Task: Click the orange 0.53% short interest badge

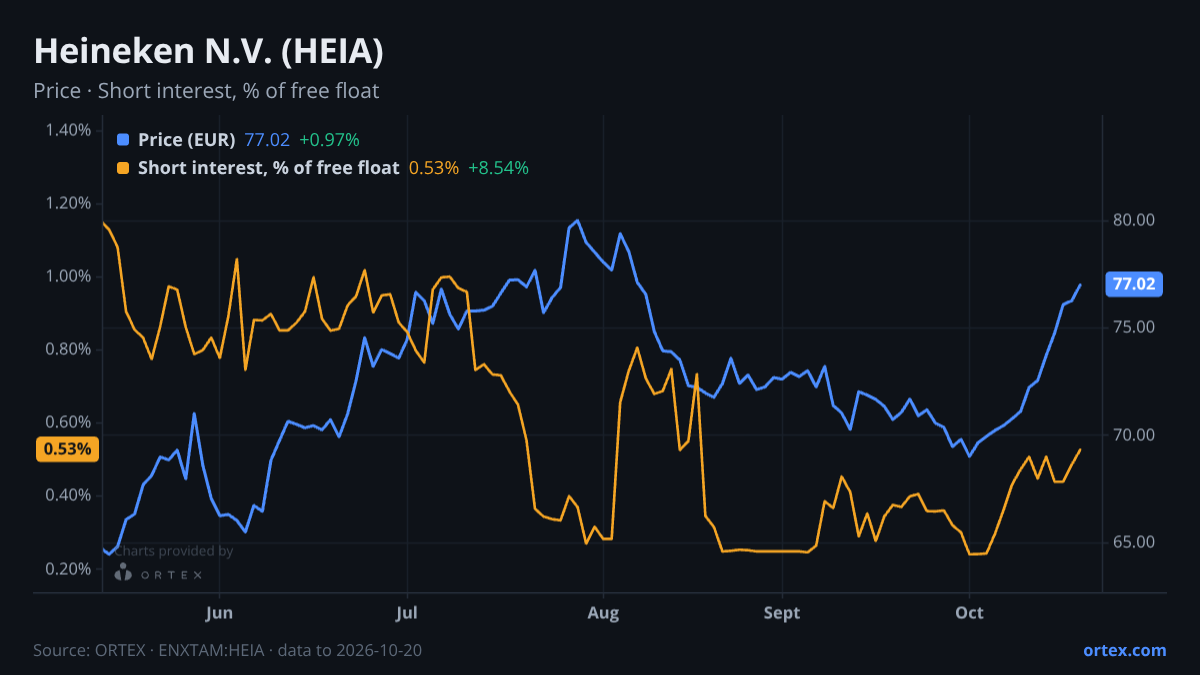Action: point(68,449)
